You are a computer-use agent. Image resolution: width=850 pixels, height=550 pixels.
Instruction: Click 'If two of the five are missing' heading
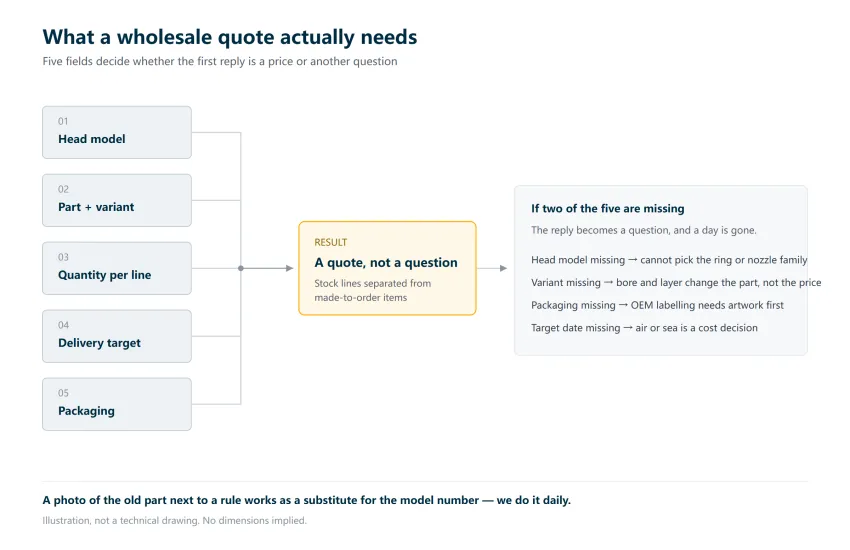click(607, 209)
